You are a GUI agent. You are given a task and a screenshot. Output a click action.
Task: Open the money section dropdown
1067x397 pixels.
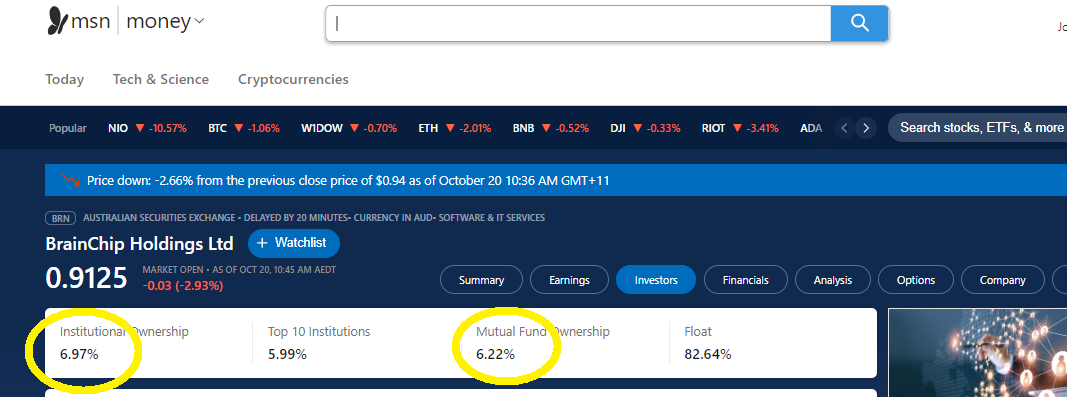point(165,21)
